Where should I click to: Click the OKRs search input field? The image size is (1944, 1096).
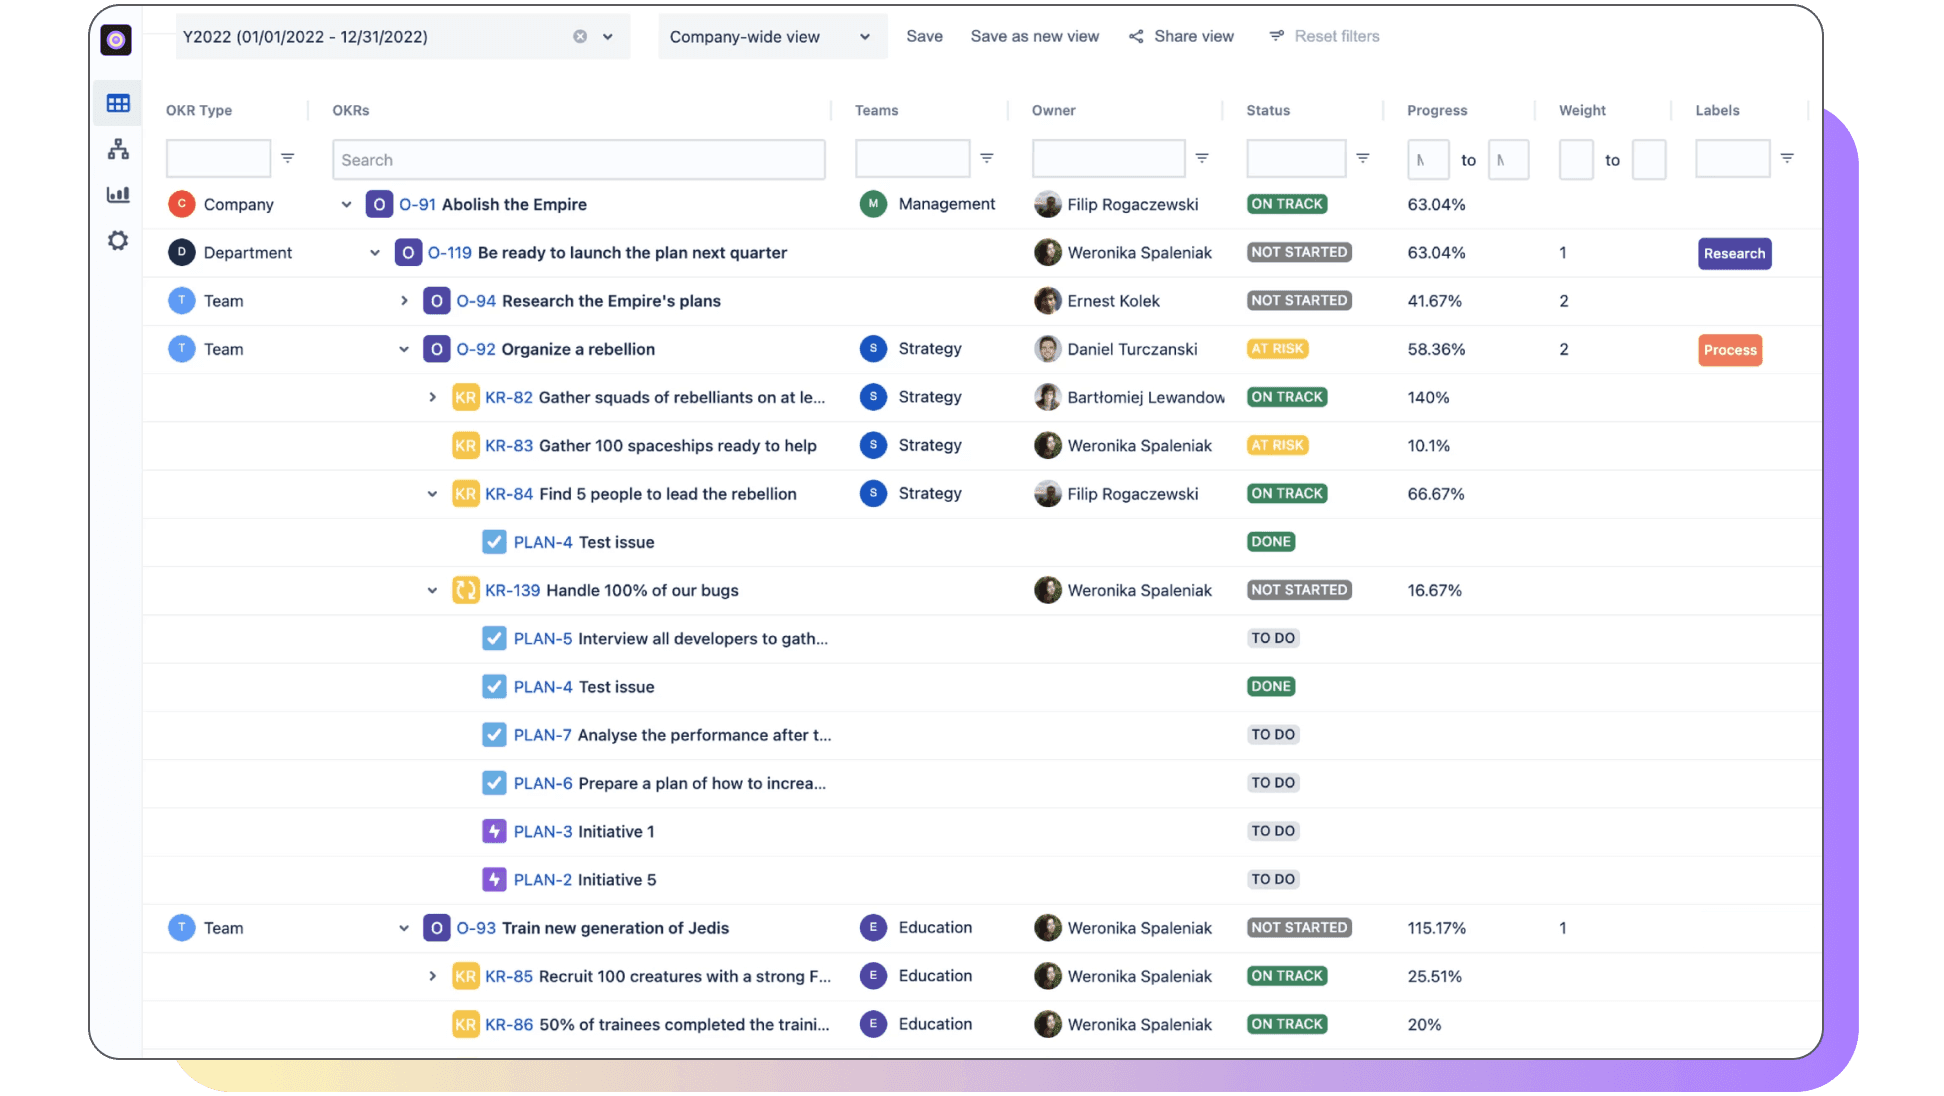pos(578,159)
